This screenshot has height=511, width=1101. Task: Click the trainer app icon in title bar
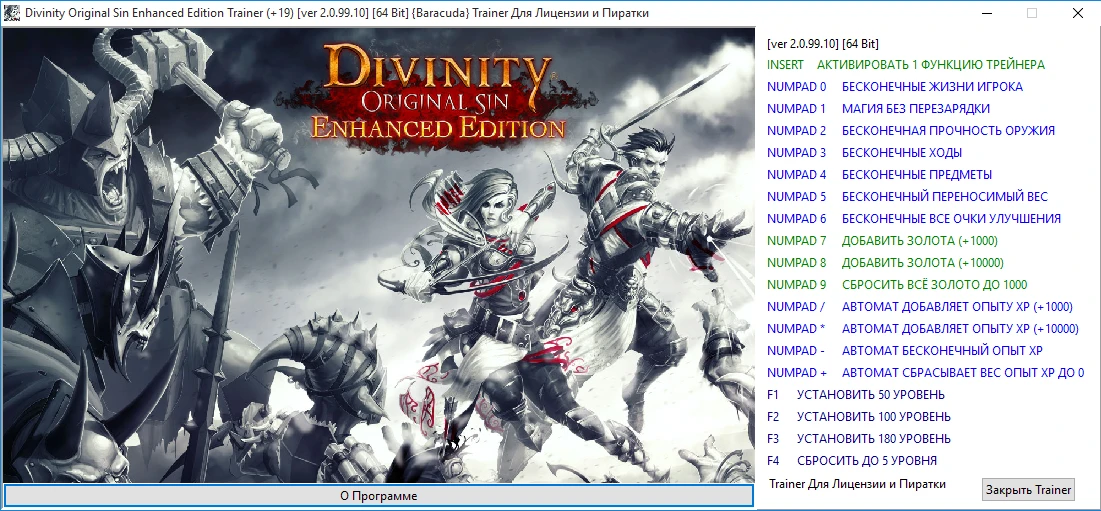point(12,13)
